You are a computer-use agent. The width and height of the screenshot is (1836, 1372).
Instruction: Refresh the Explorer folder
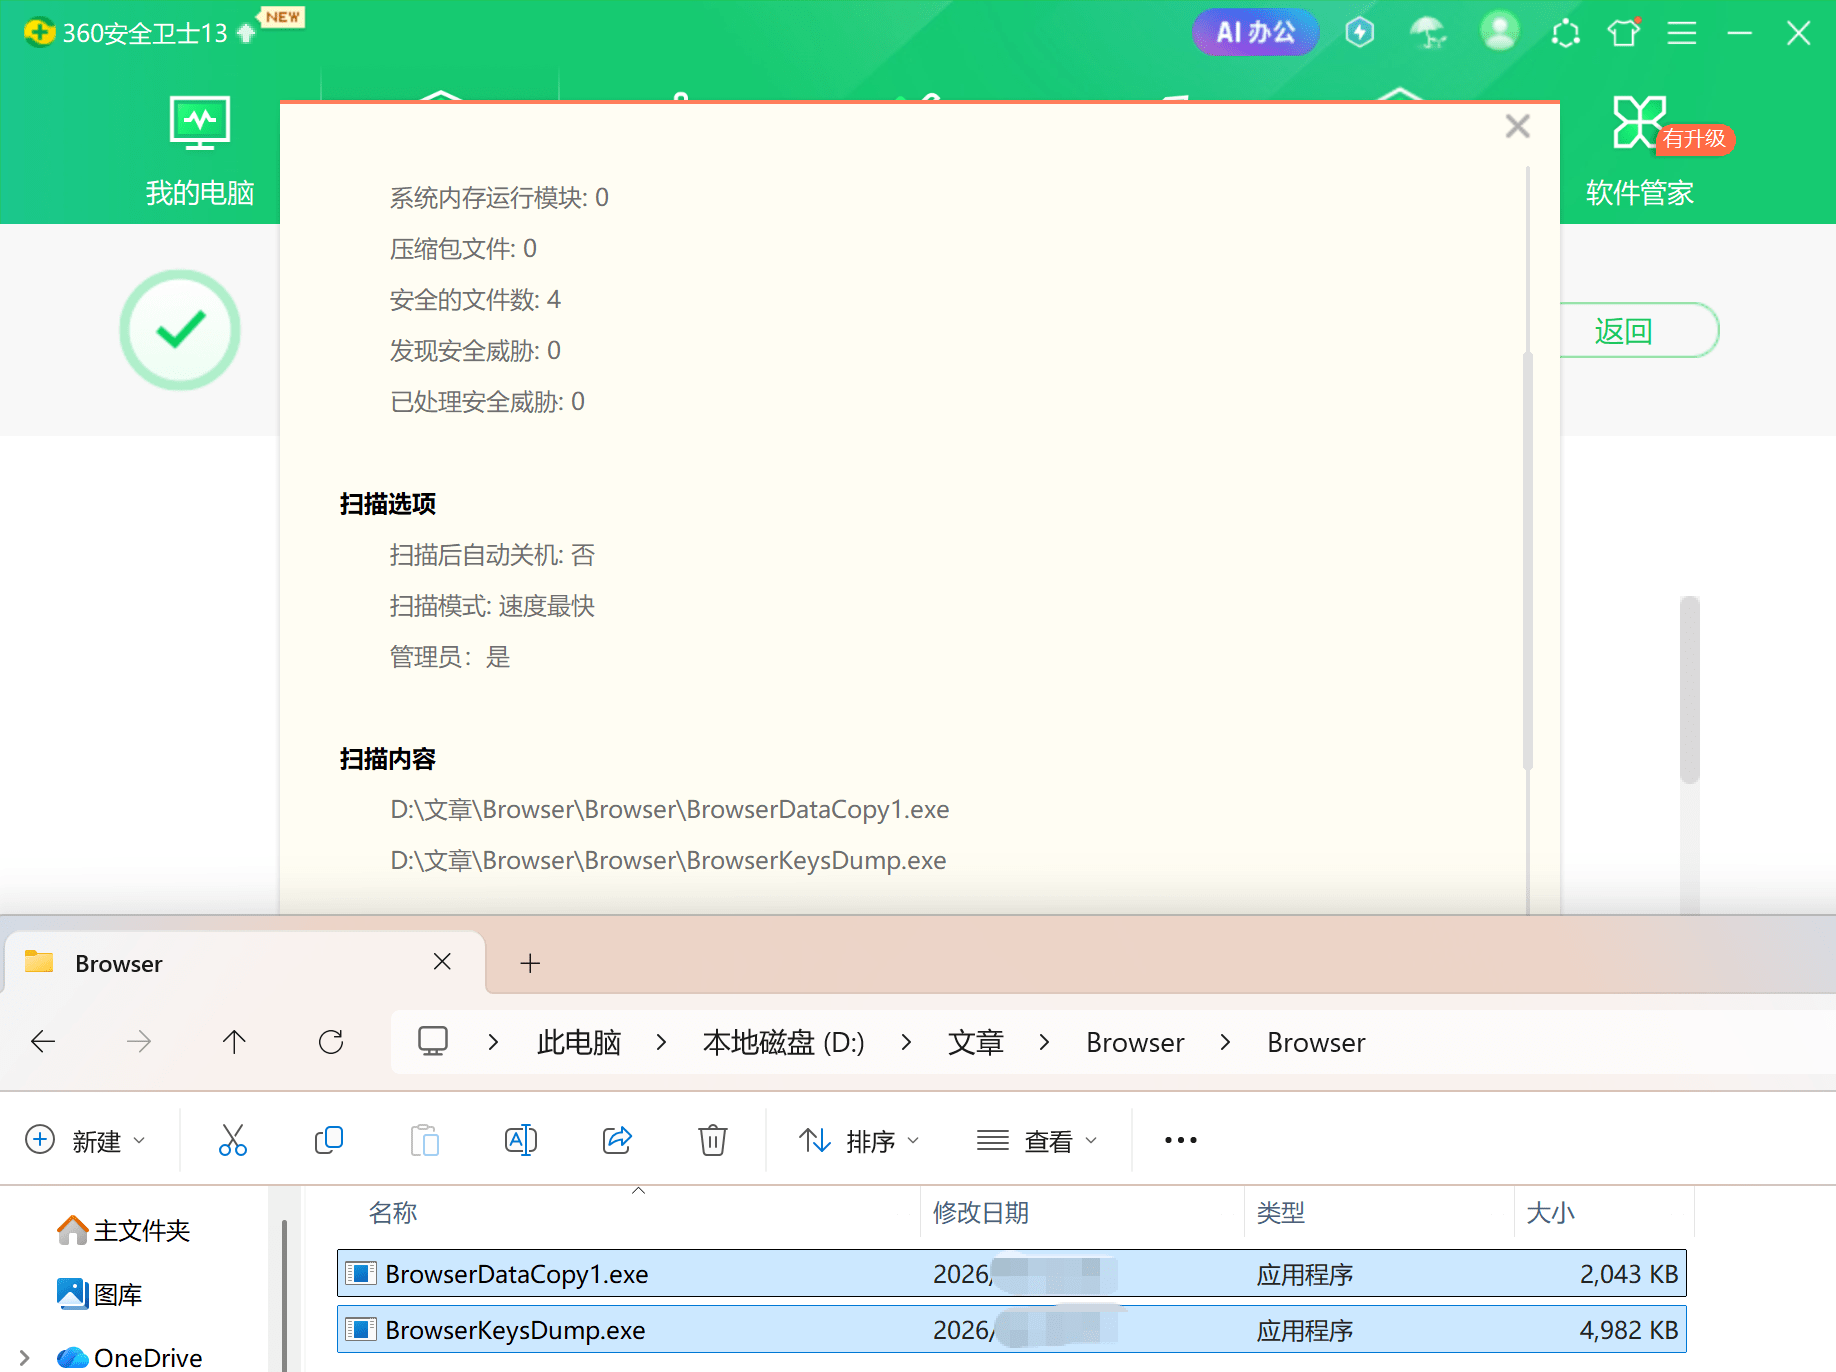click(x=331, y=1042)
